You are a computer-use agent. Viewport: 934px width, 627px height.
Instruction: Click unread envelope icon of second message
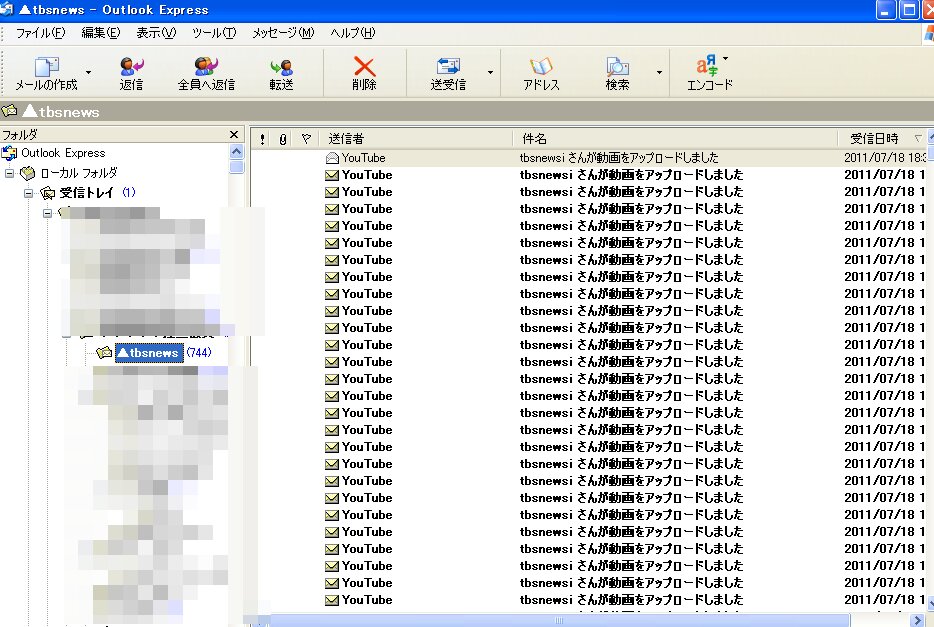point(332,175)
